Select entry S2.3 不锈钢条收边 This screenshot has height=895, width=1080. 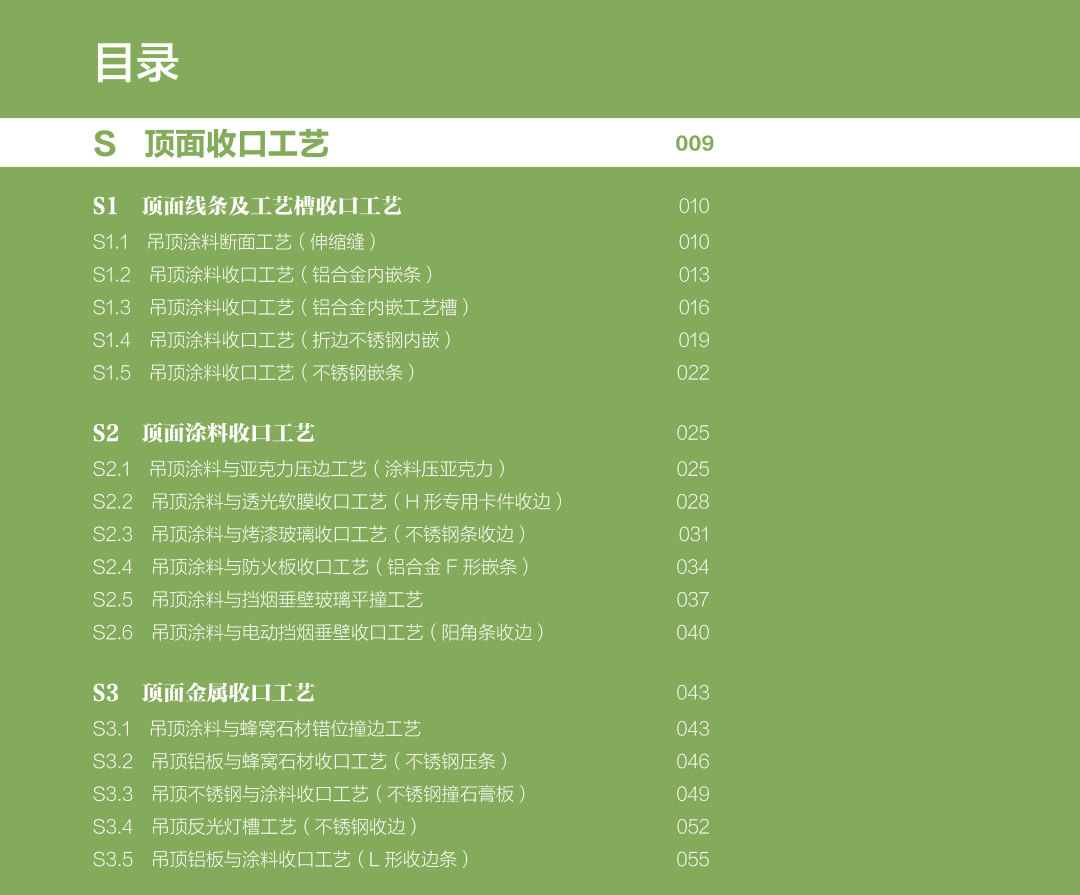[x=310, y=534]
